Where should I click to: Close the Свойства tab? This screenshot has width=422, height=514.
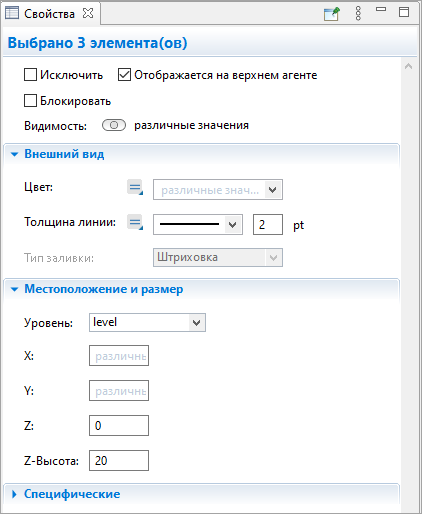(x=88, y=13)
